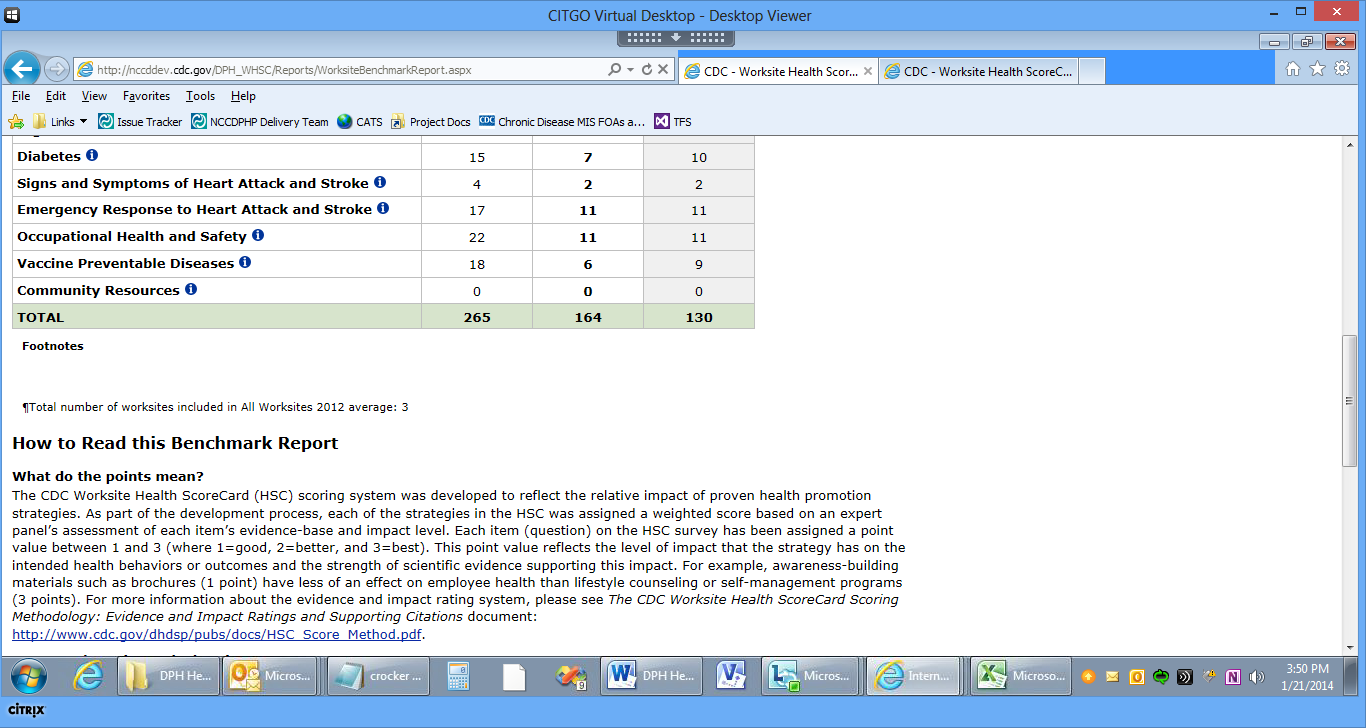Image resolution: width=1366 pixels, height=728 pixels.
Task: Open a new browser tab
Action: (x=1092, y=71)
